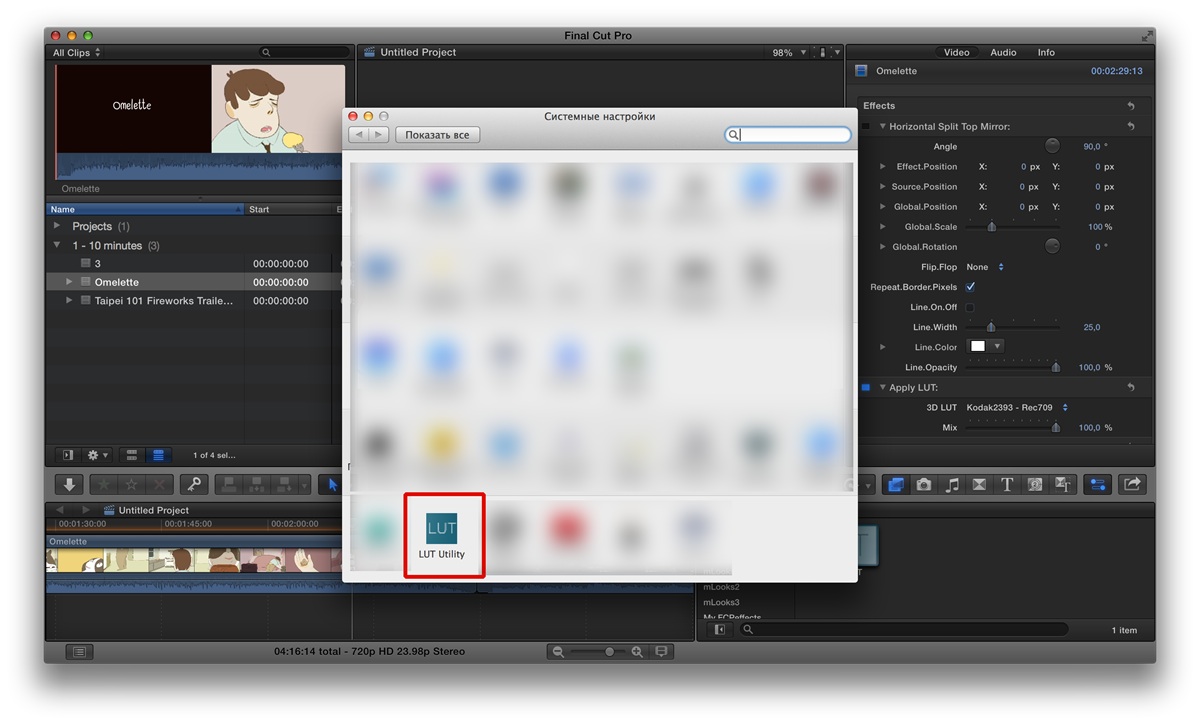This screenshot has width=1200, height=724.
Task: Expand the Projects group
Action: pos(57,226)
